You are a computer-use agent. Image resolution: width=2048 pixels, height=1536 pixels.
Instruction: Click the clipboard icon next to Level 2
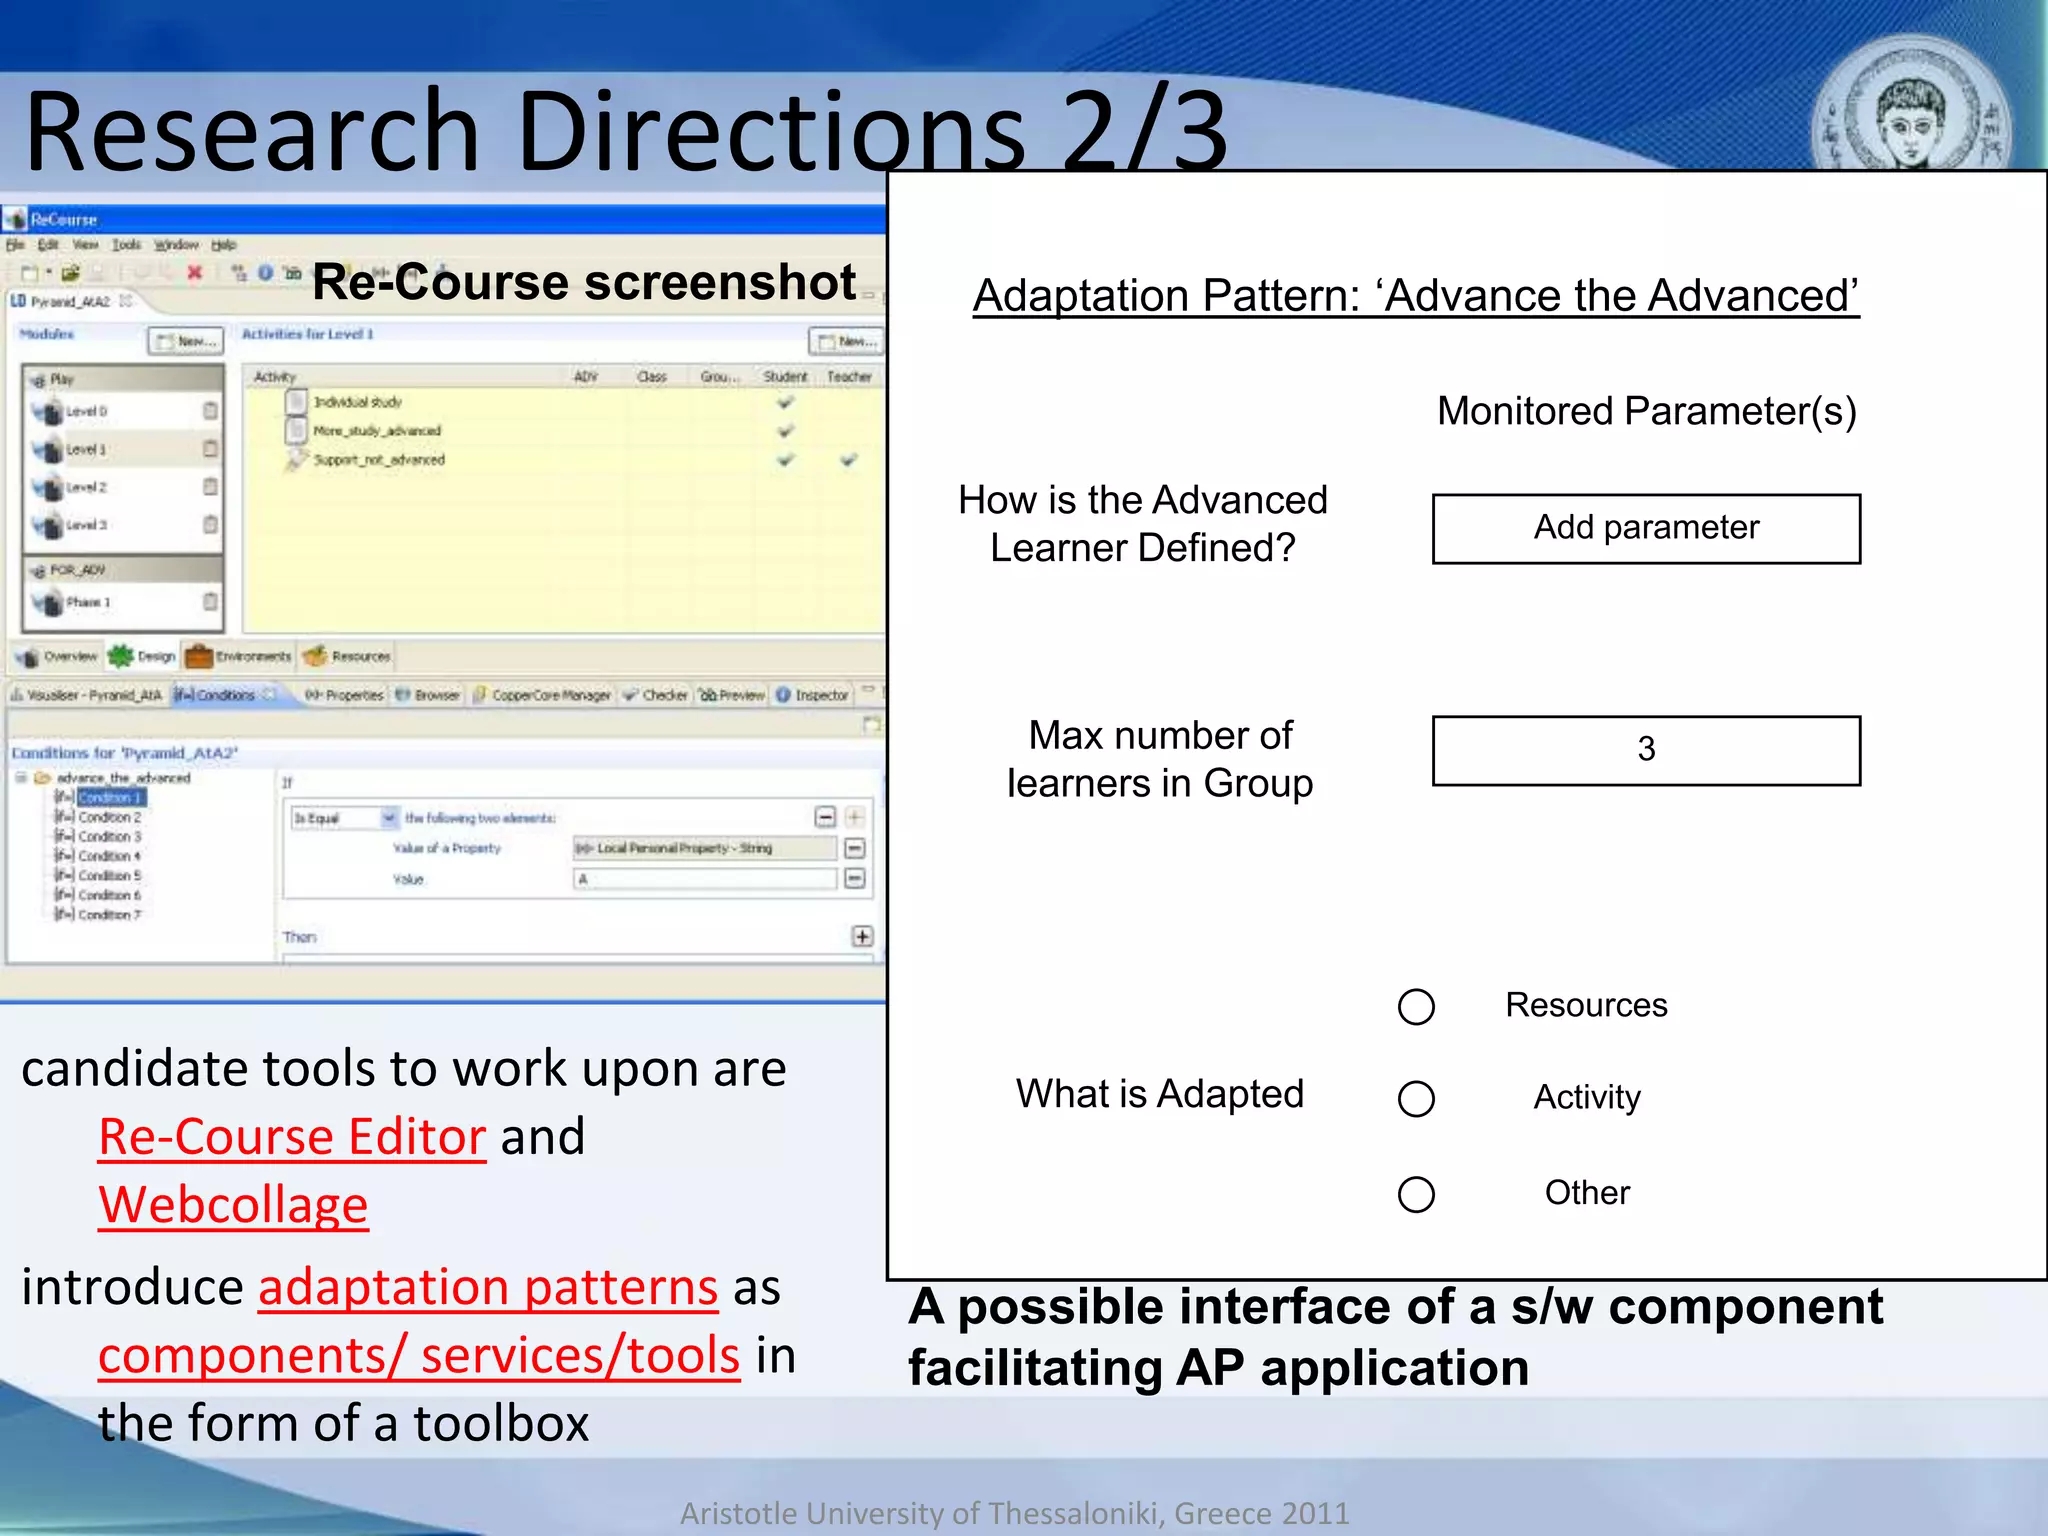tap(210, 486)
